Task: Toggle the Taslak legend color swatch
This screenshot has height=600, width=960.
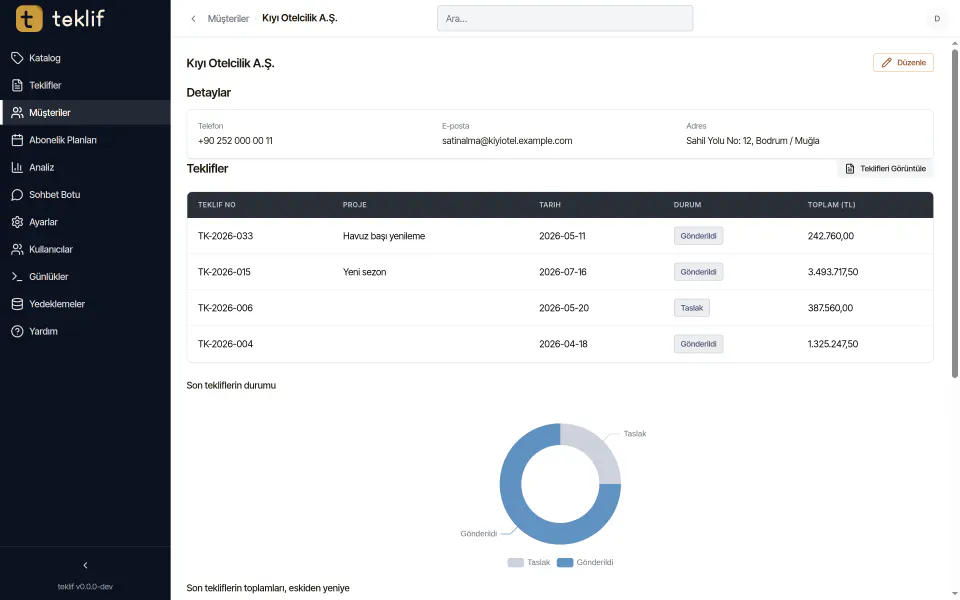Action: click(516, 562)
